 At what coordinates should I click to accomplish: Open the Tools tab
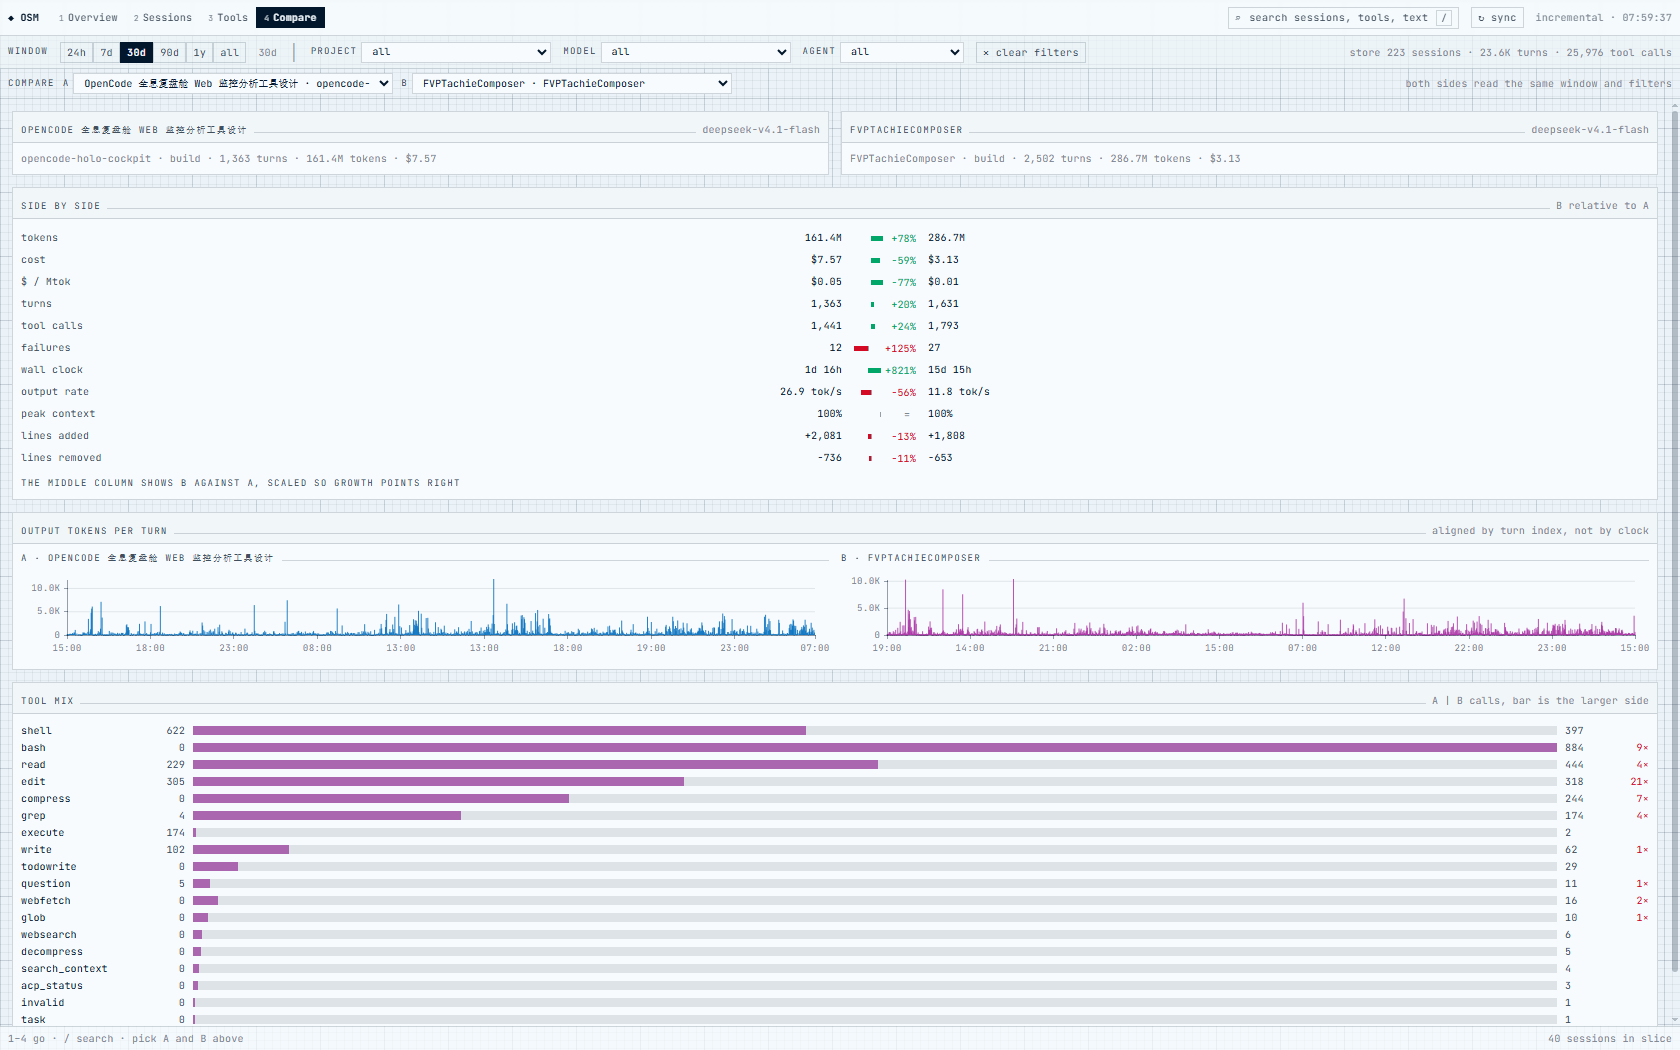[x=228, y=18]
